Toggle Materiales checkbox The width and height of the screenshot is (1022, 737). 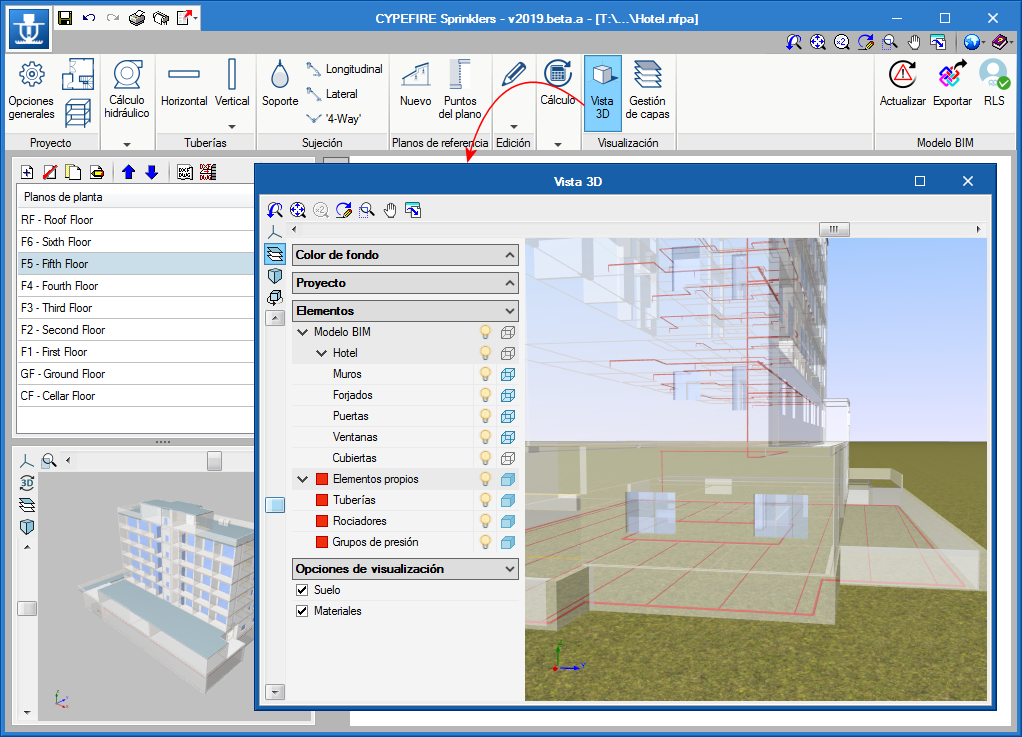coord(302,611)
